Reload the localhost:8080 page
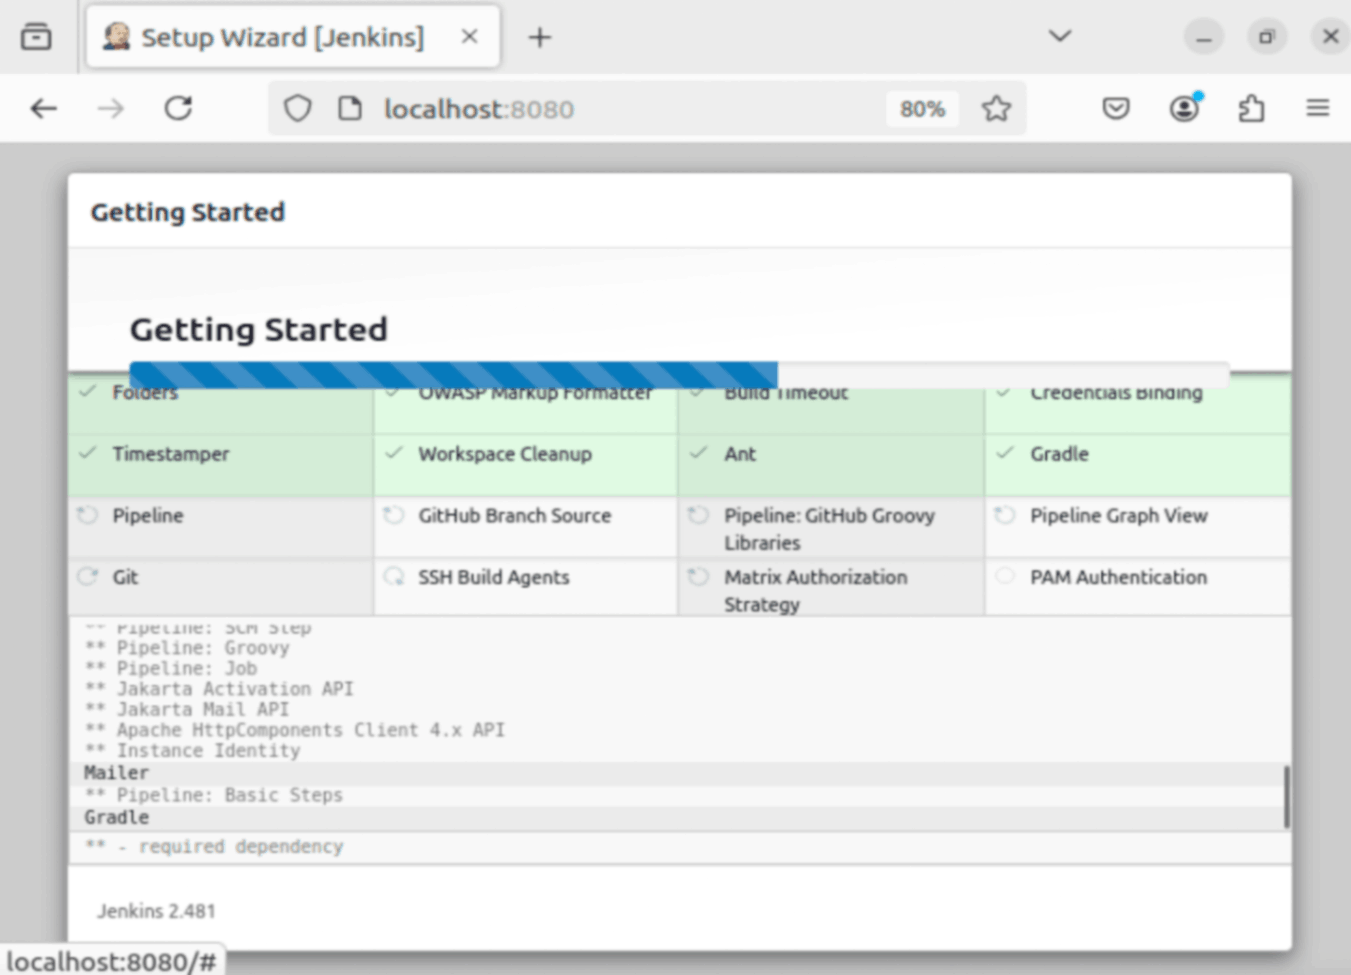This screenshot has width=1351, height=975. [178, 108]
